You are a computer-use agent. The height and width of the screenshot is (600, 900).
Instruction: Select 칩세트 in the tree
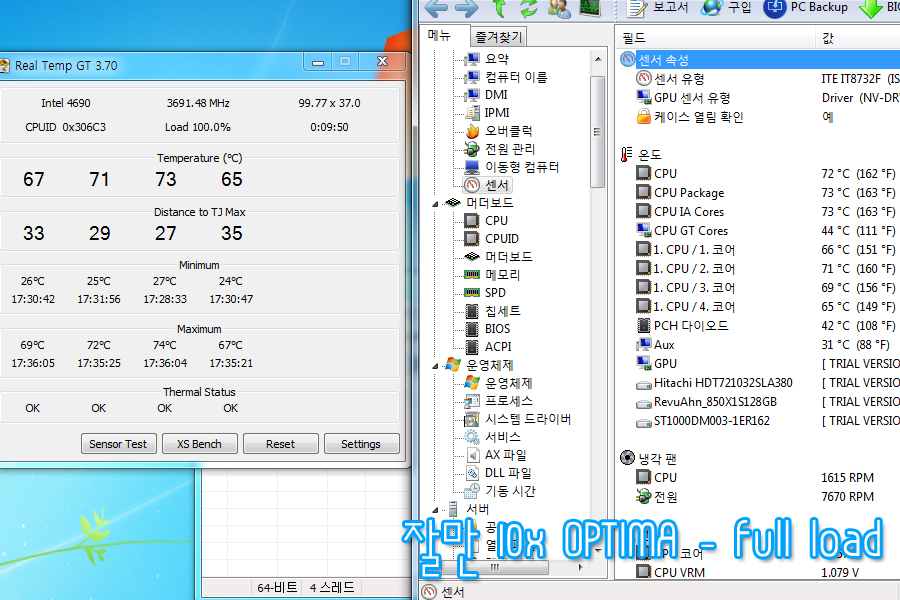(492, 311)
